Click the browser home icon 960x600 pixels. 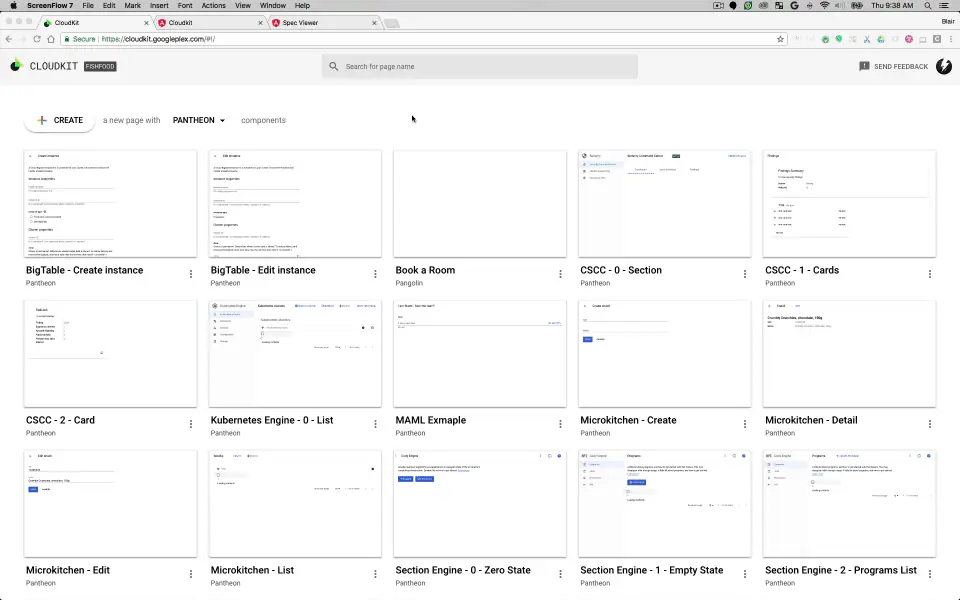[51, 39]
